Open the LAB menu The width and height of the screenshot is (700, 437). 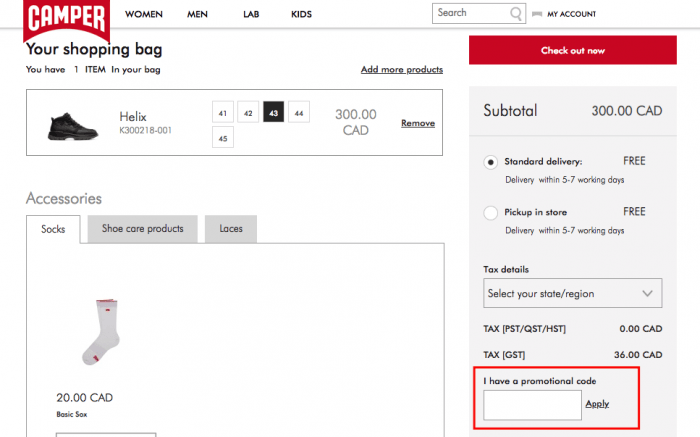251,14
